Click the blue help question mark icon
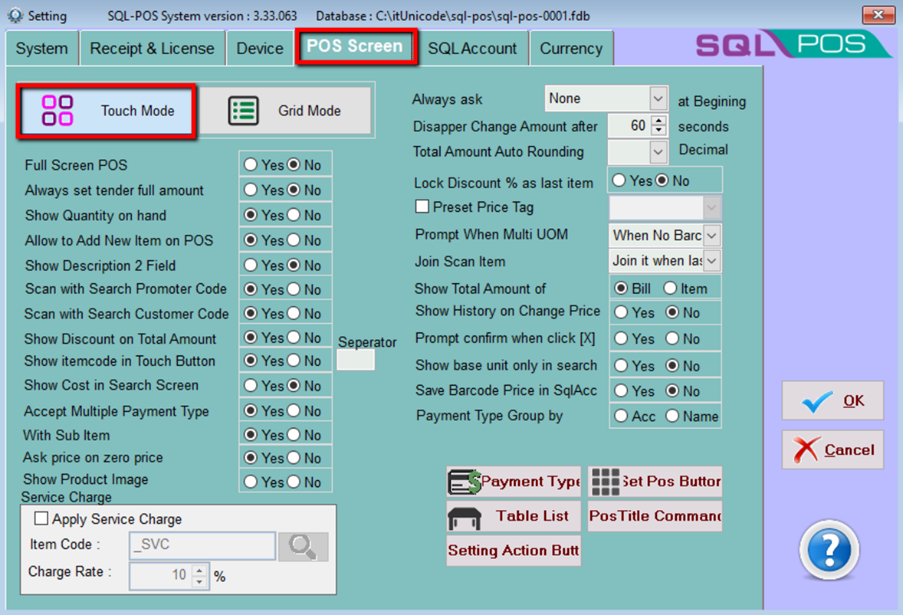Viewport: 903px width, 615px height. click(x=828, y=550)
